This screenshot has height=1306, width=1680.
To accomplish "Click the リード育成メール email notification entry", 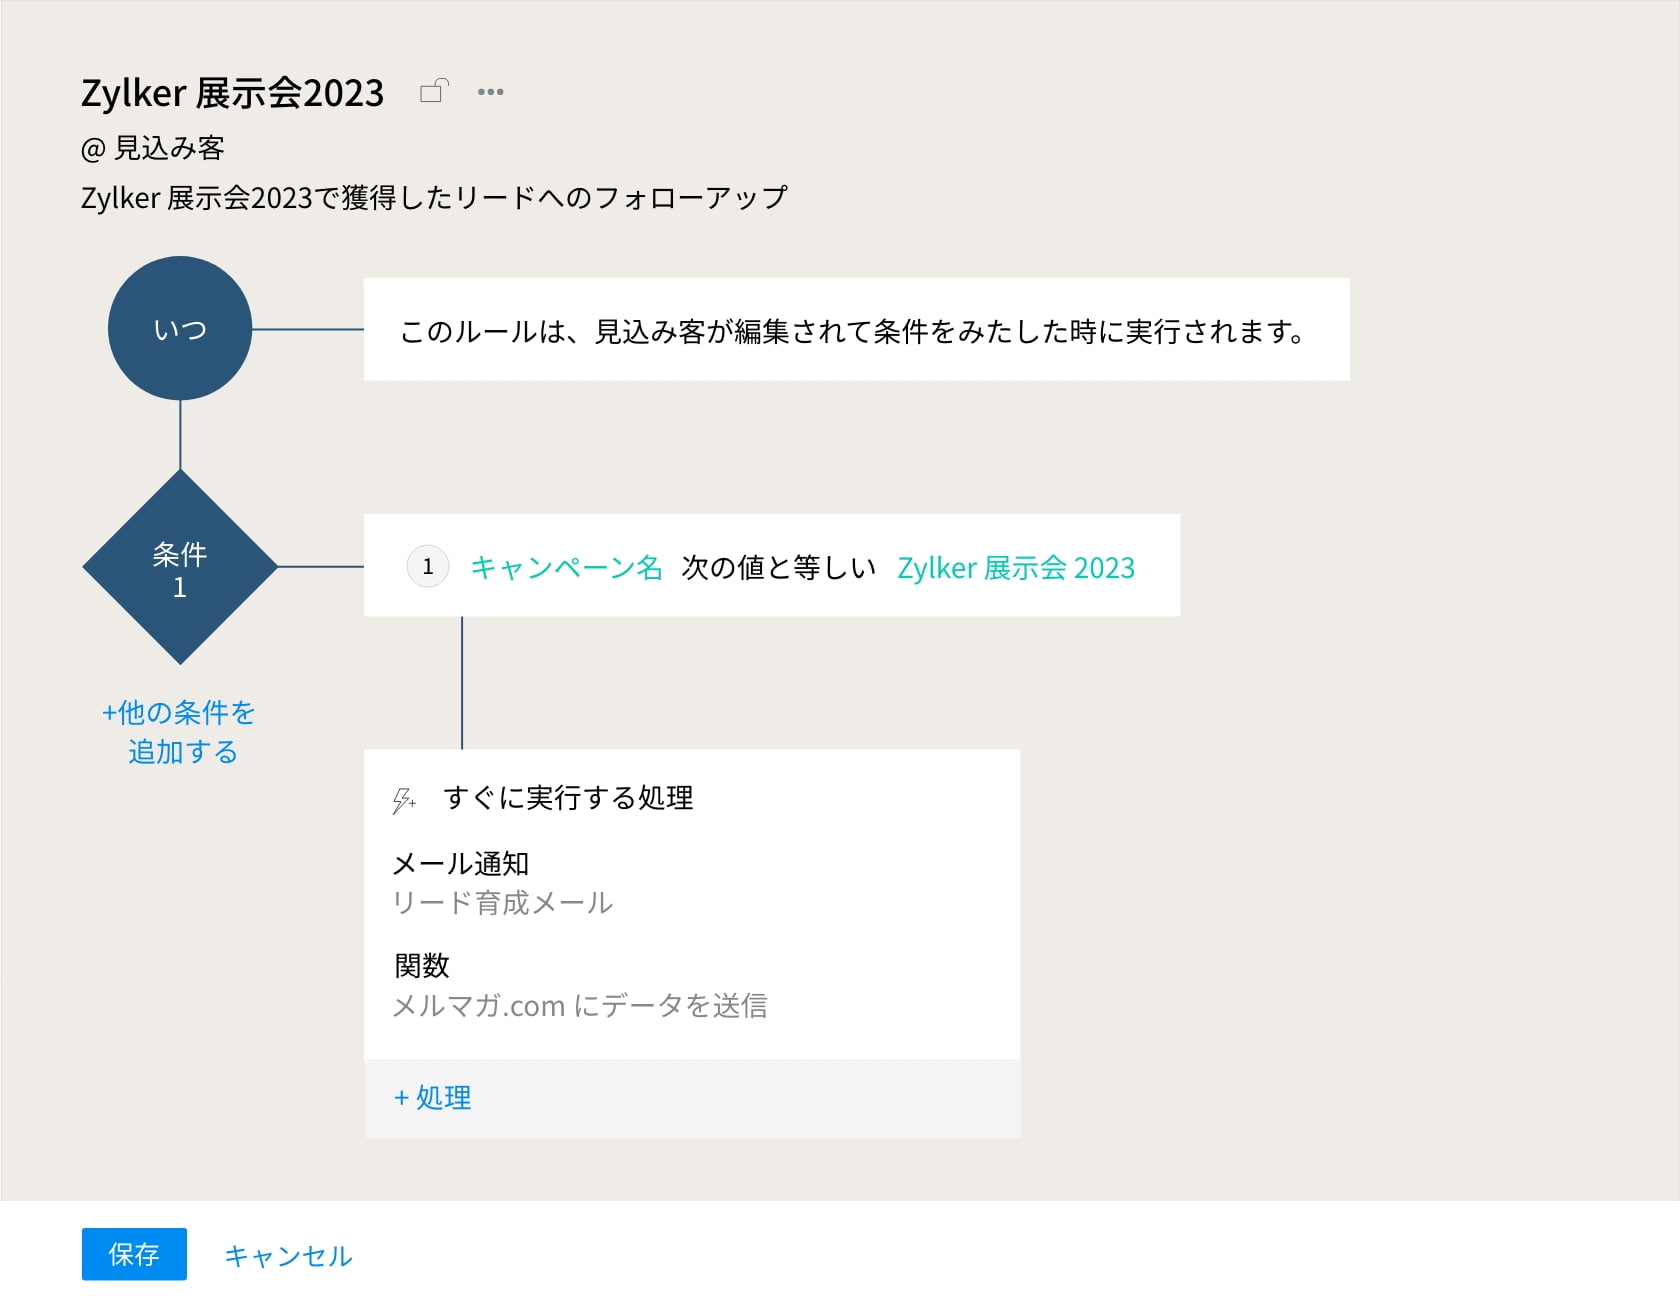I will pos(503,903).
